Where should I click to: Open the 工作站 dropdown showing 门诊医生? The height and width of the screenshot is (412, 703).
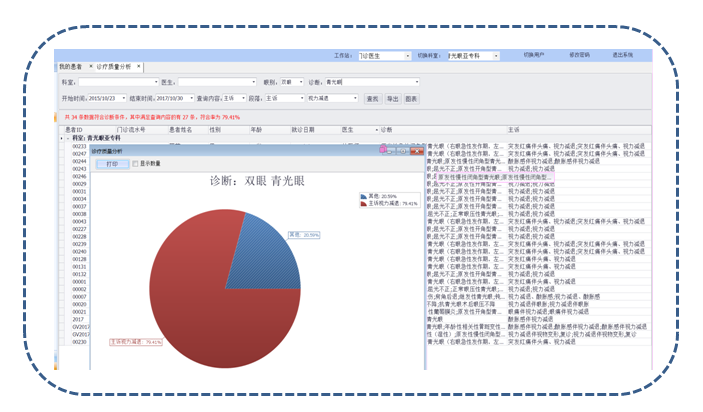click(408, 56)
